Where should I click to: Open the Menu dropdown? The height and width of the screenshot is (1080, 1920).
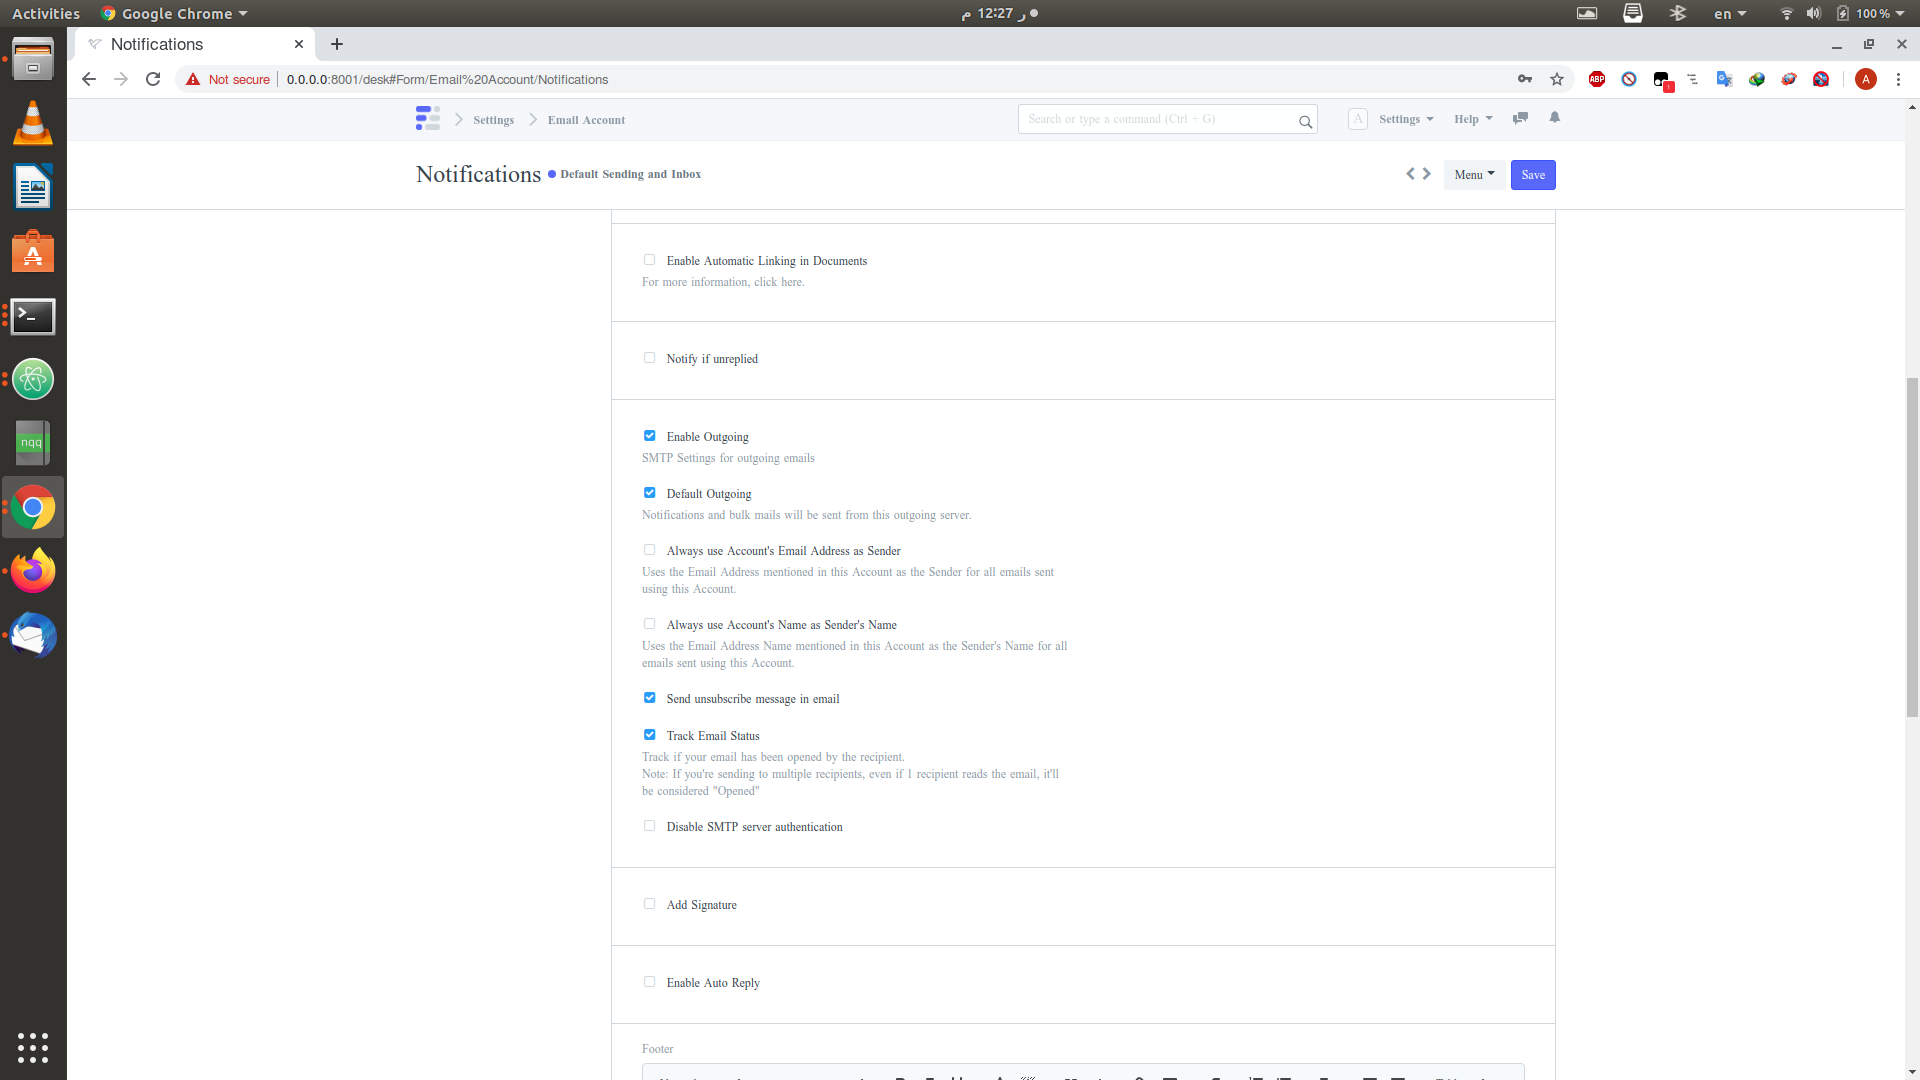(x=1473, y=174)
